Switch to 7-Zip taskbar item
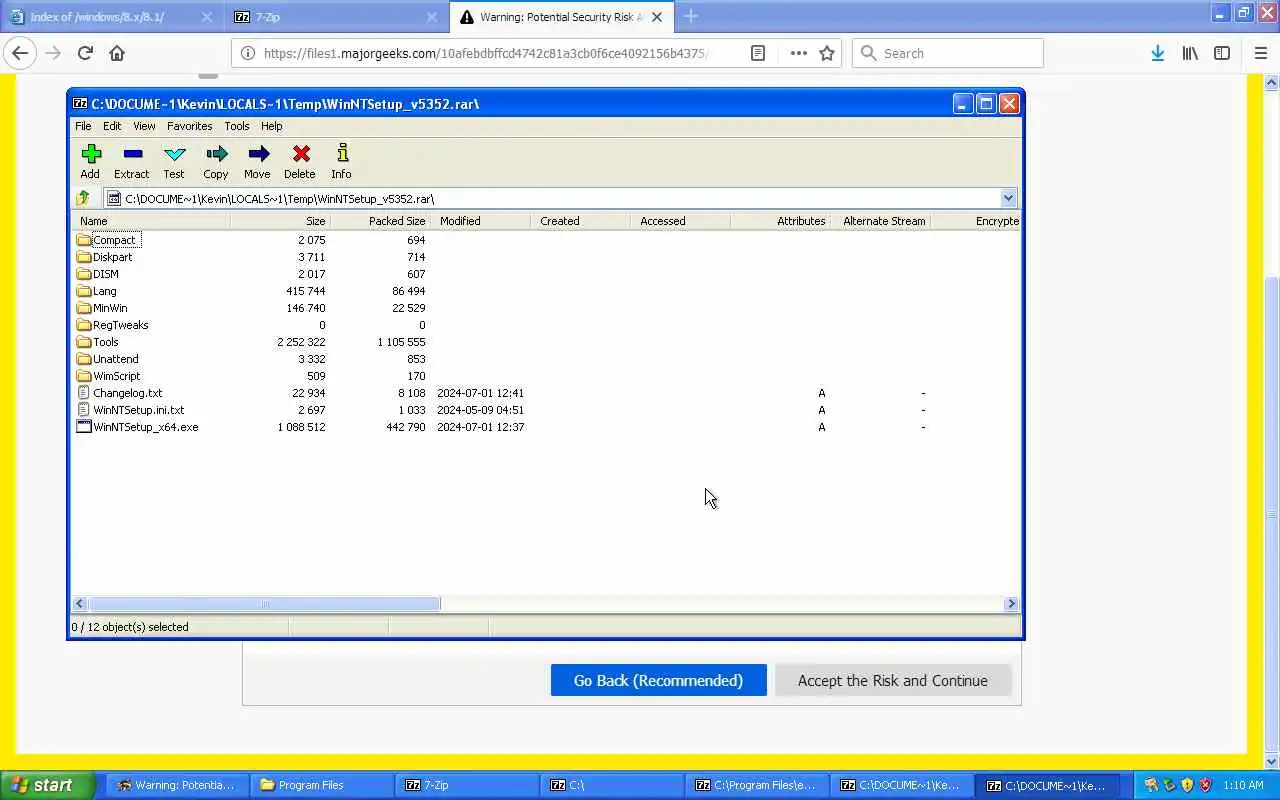Image resolution: width=1280 pixels, height=800 pixels. point(466,785)
